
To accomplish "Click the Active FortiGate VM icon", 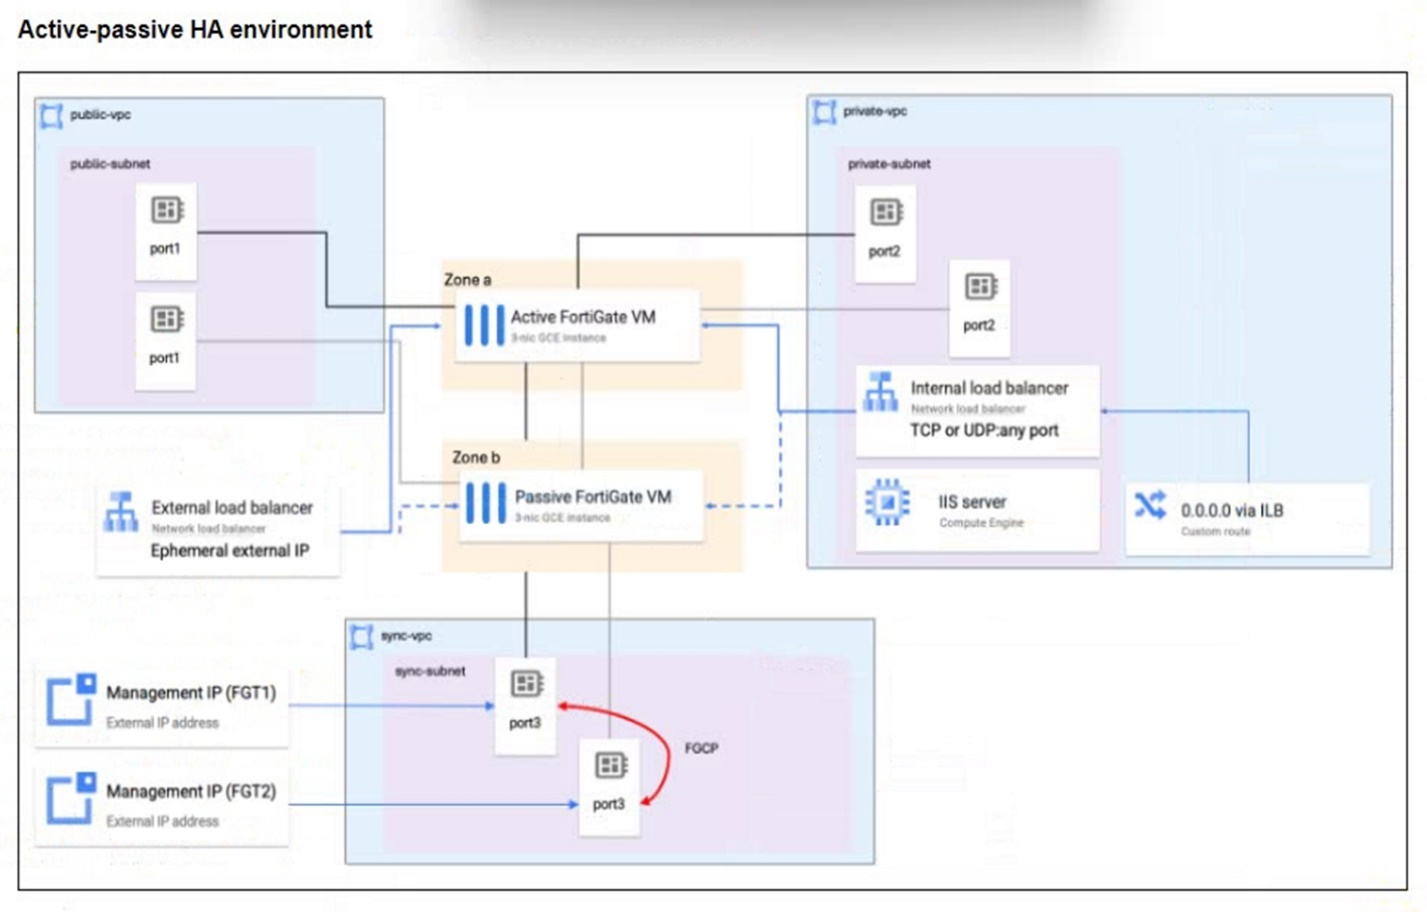I will click(x=484, y=326).
